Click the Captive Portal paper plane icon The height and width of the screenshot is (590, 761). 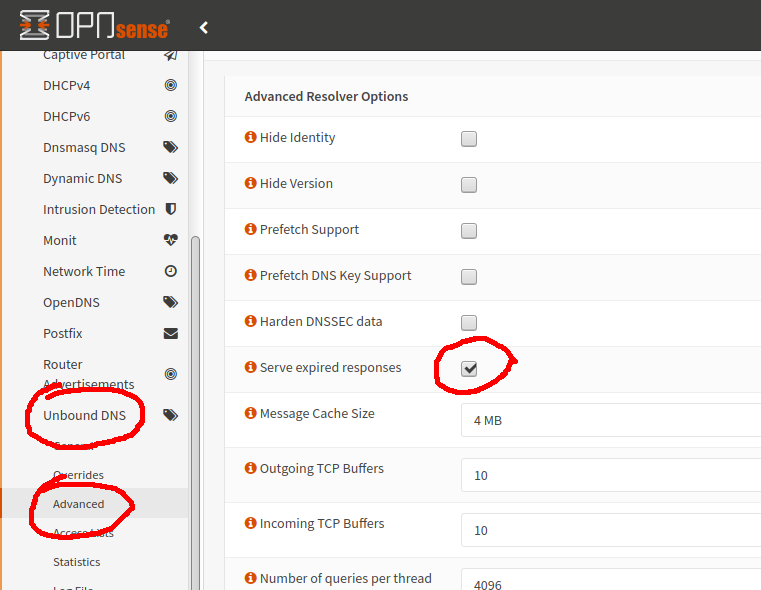pyautogui.click(x=170, y=55)
